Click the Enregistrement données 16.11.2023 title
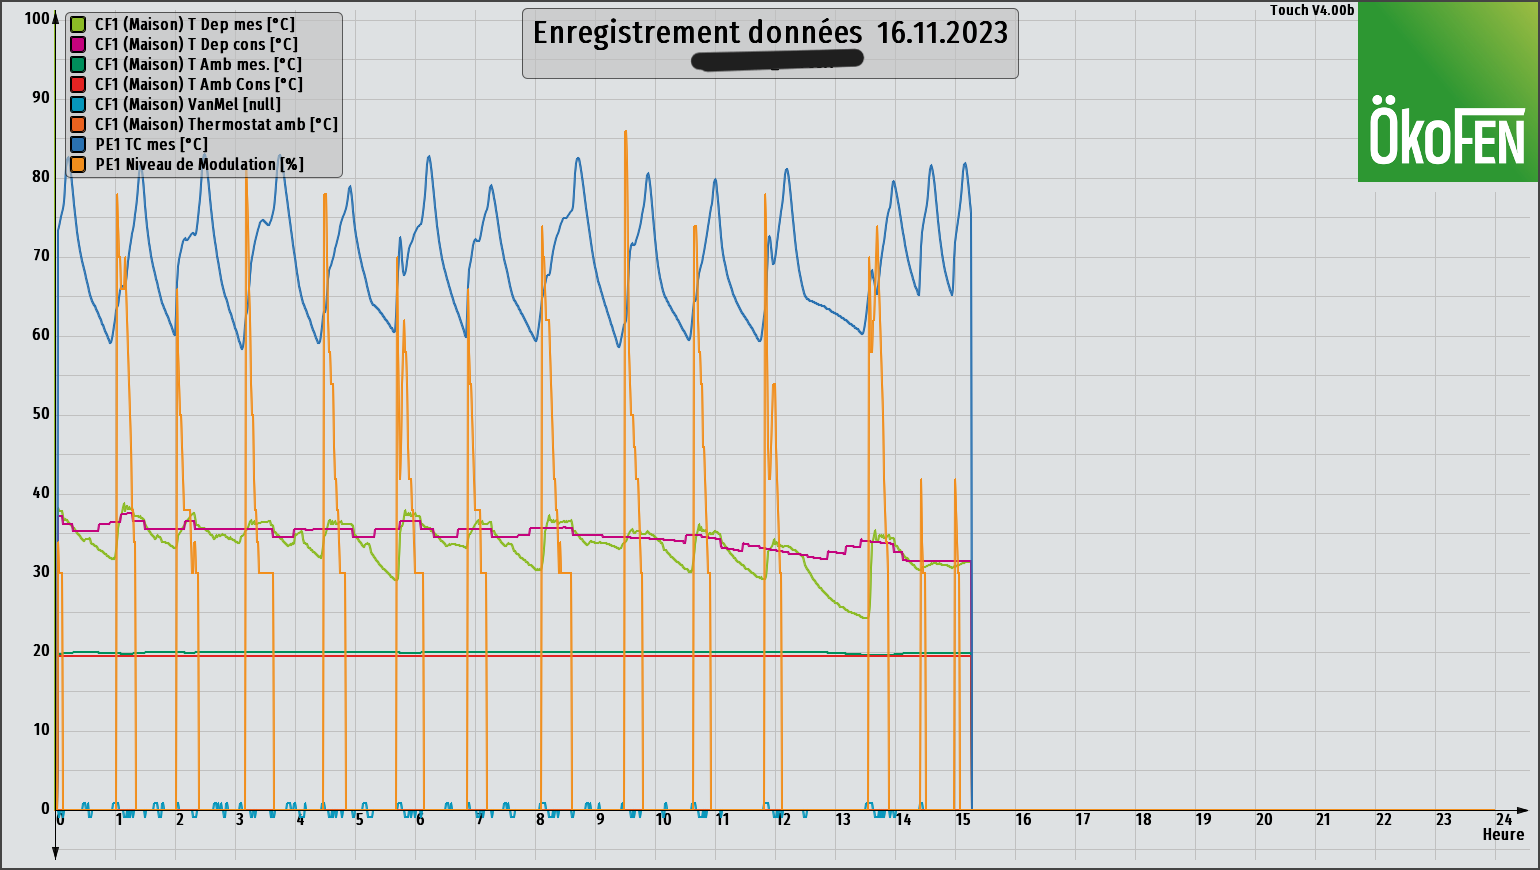The height and width of the screenshot is (870, 1540). 770,33
